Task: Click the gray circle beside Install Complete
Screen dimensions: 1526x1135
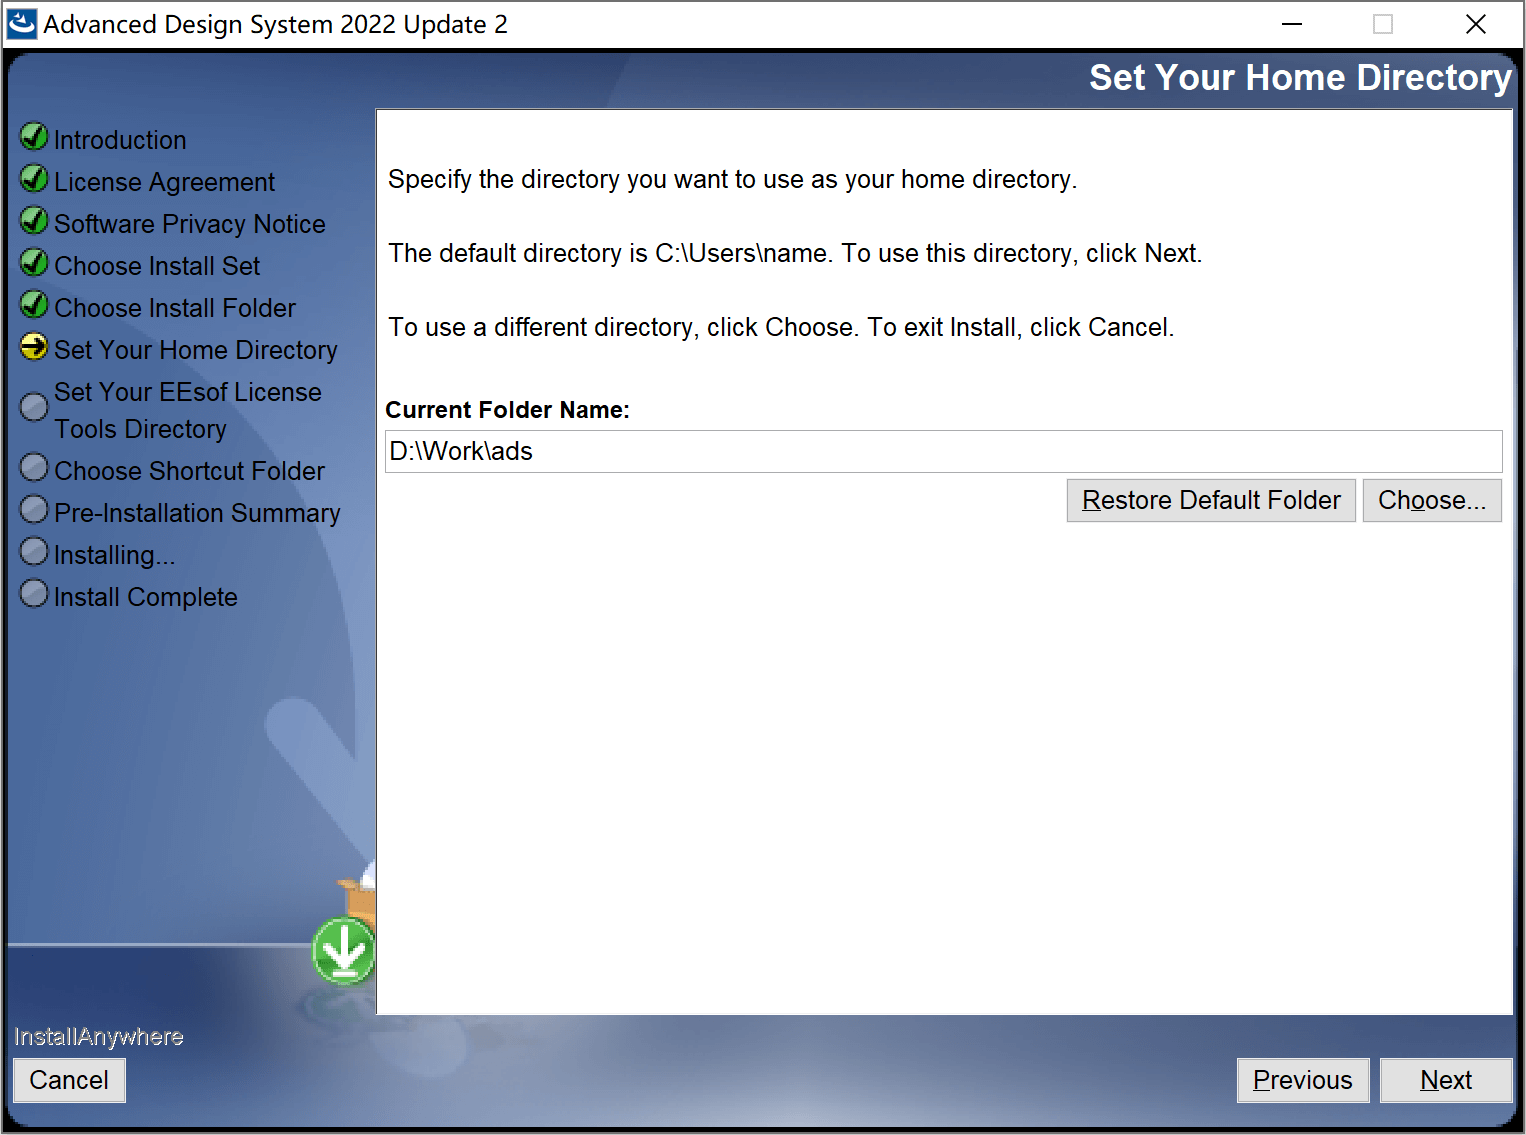Action: [x=34, y=593]
